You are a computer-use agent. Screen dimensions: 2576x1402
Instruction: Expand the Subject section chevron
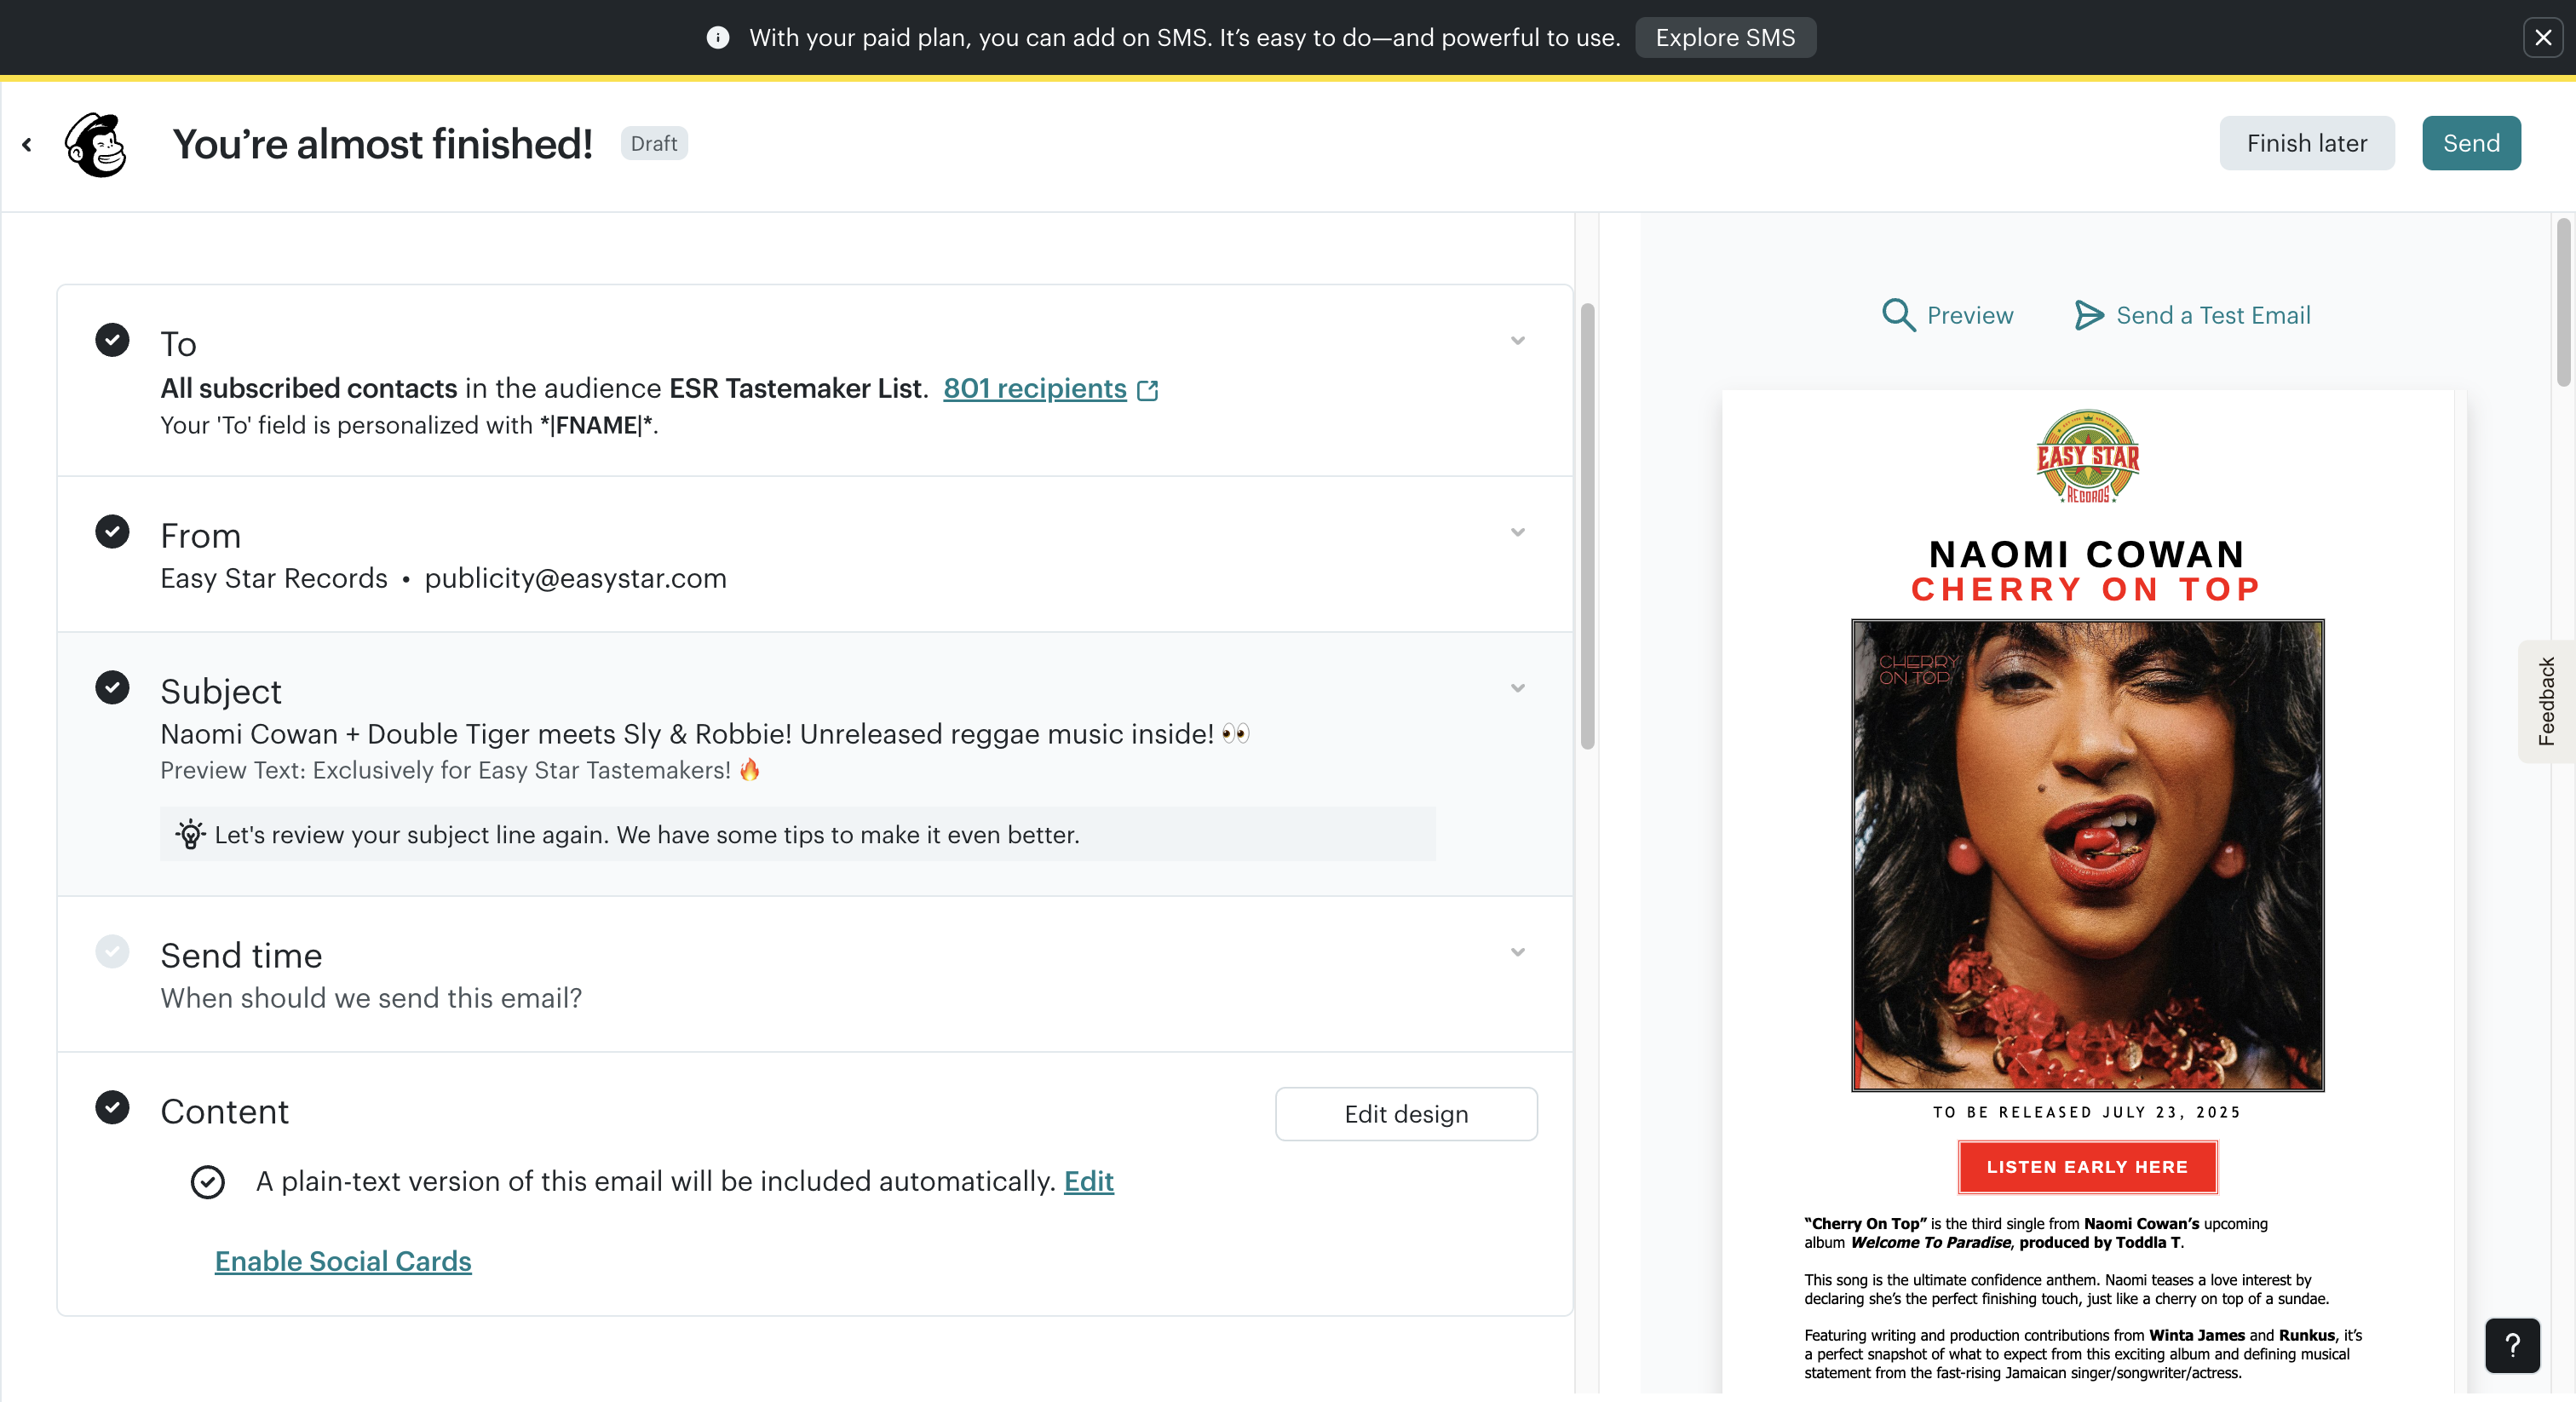click(1517, 688)
